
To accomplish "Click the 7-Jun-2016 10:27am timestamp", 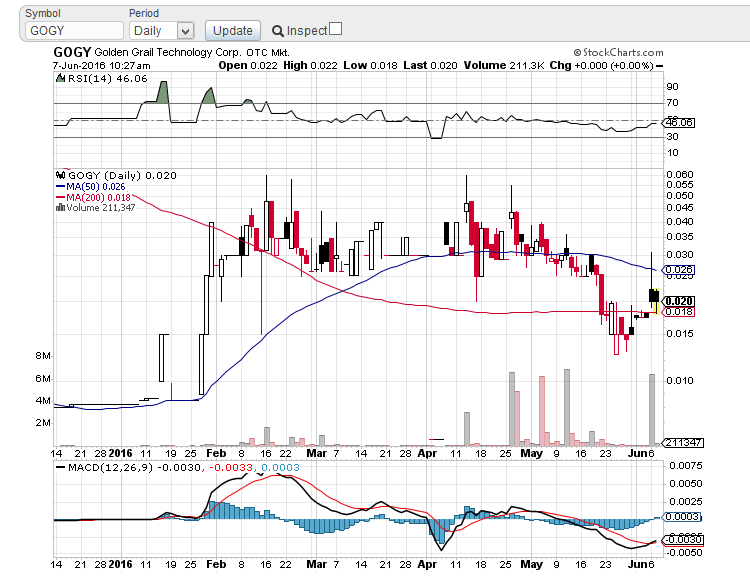I will point(101,66).
